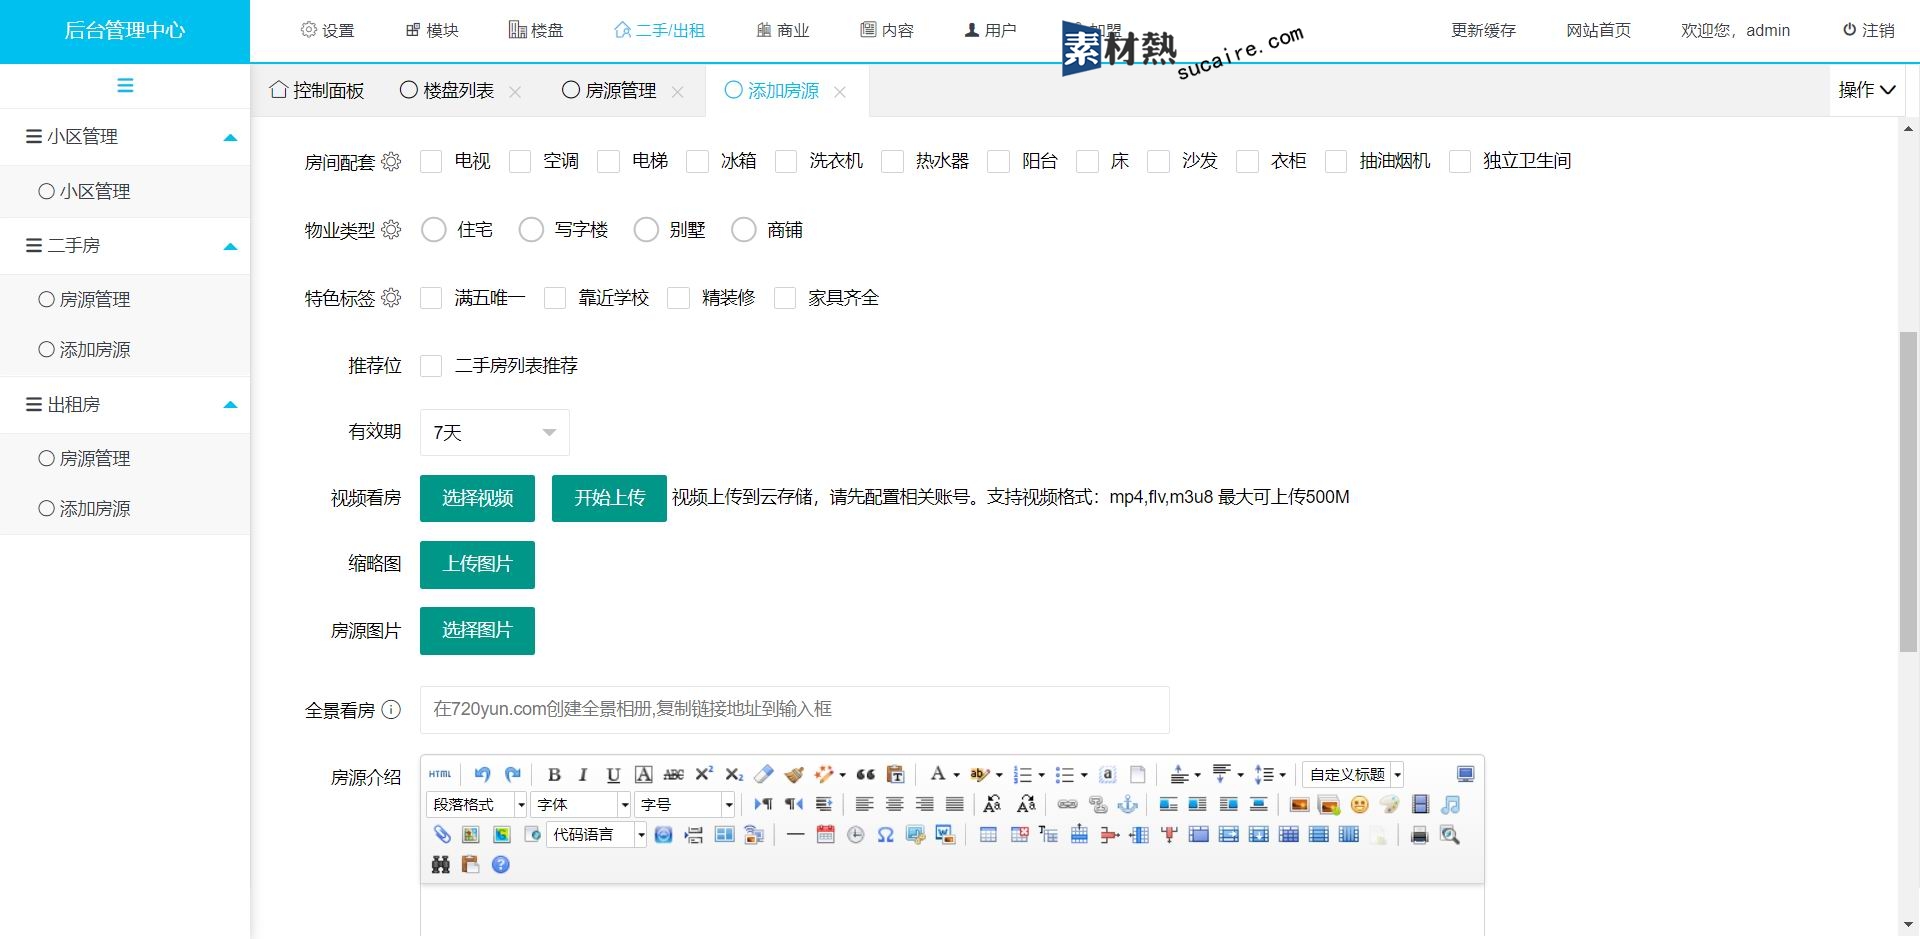Viewport: 1920px width, 939px height.
Task: Switch to the 楼盘列表 tab
Action: point(447,91)
